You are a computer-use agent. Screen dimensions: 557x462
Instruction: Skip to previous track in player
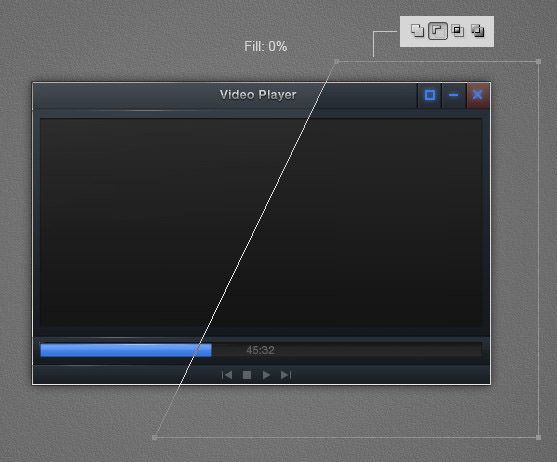point(227,375)
